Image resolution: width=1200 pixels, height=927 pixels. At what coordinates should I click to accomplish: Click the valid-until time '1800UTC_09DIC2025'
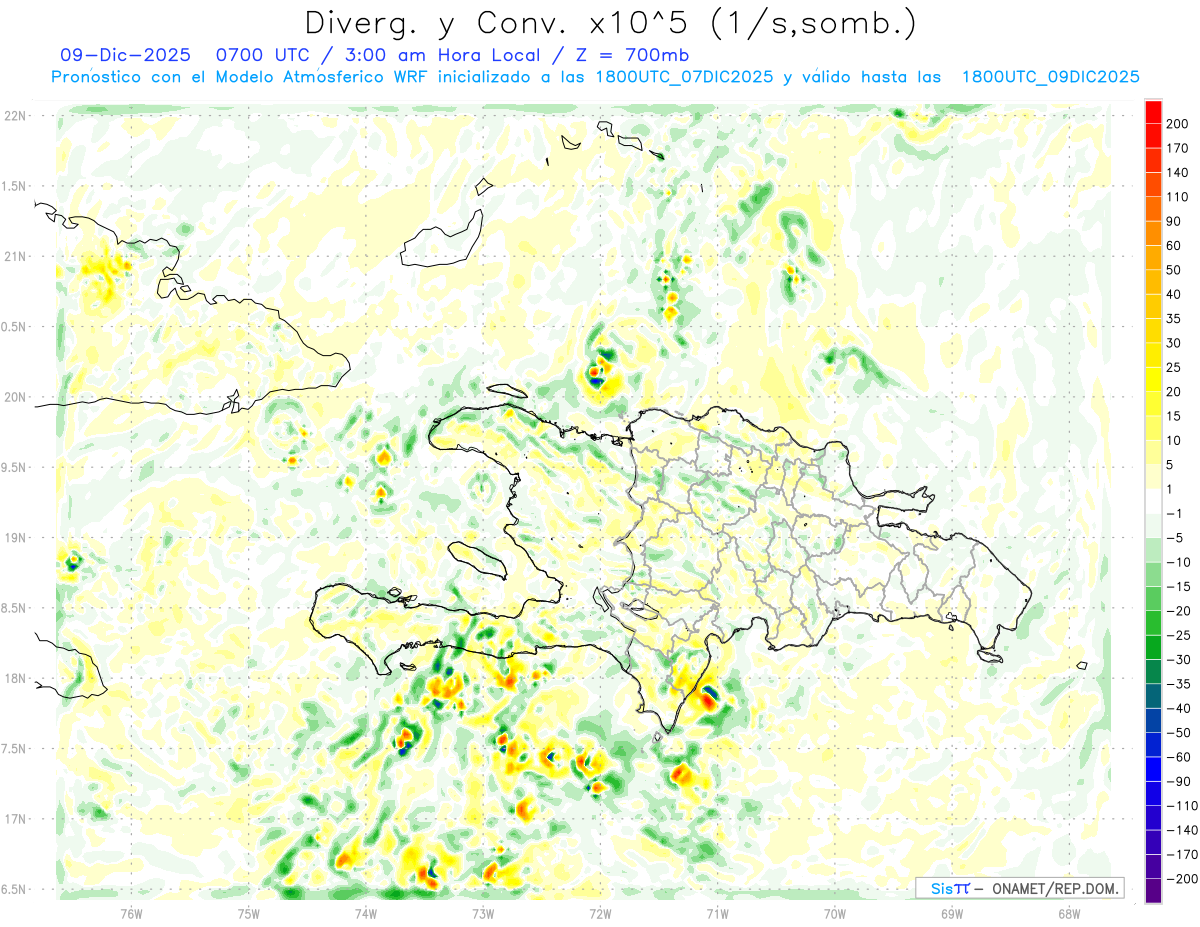1050,77
